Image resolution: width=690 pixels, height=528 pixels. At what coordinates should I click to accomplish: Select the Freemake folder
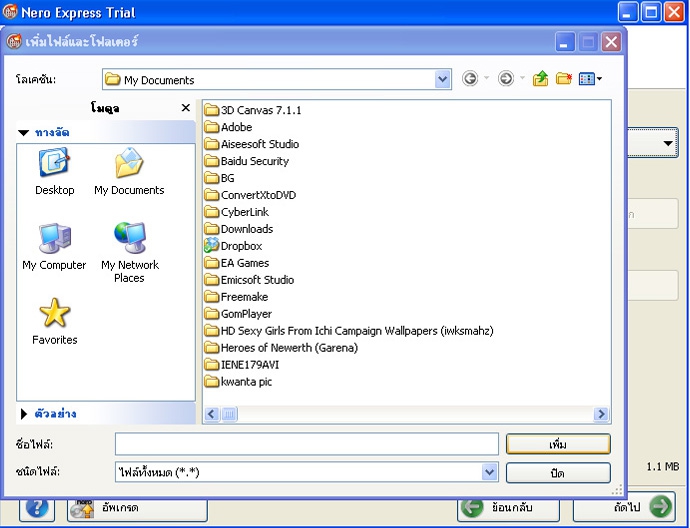click(x=236, y=297)
